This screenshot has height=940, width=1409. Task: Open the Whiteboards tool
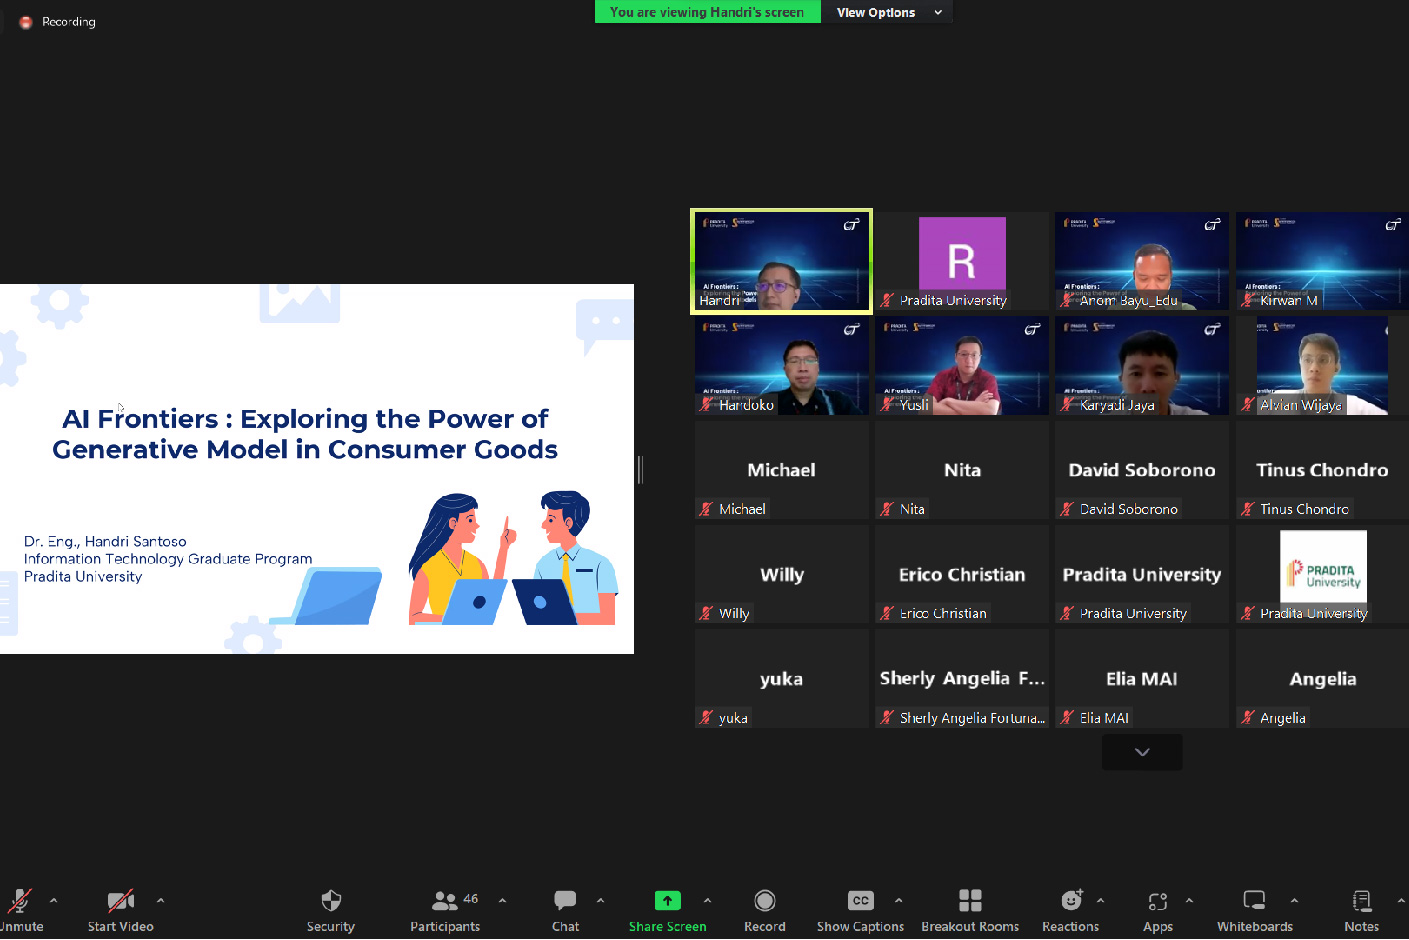pos(1254,901)
